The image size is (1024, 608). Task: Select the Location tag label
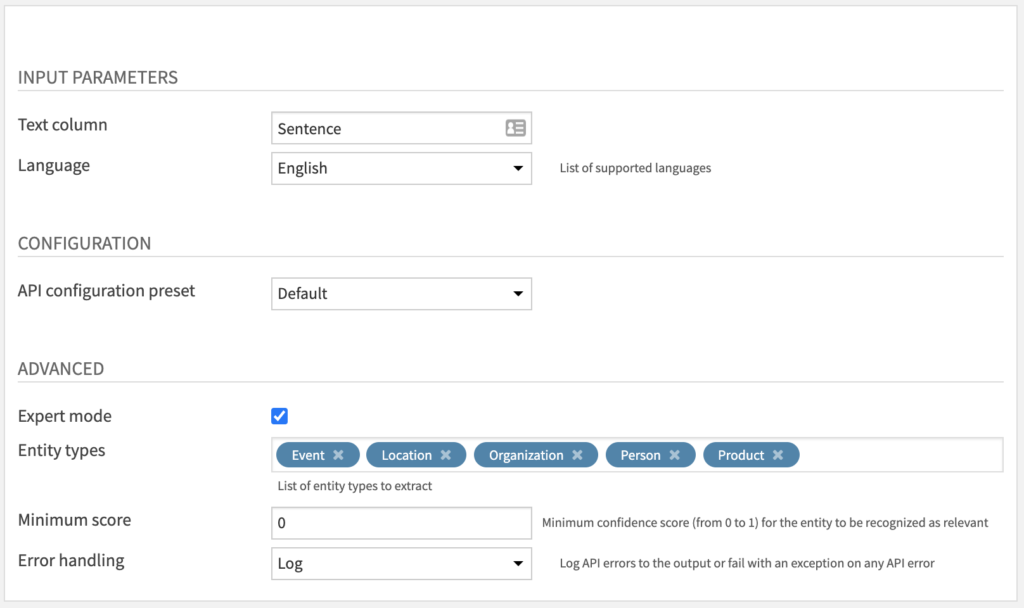point(406,455)
